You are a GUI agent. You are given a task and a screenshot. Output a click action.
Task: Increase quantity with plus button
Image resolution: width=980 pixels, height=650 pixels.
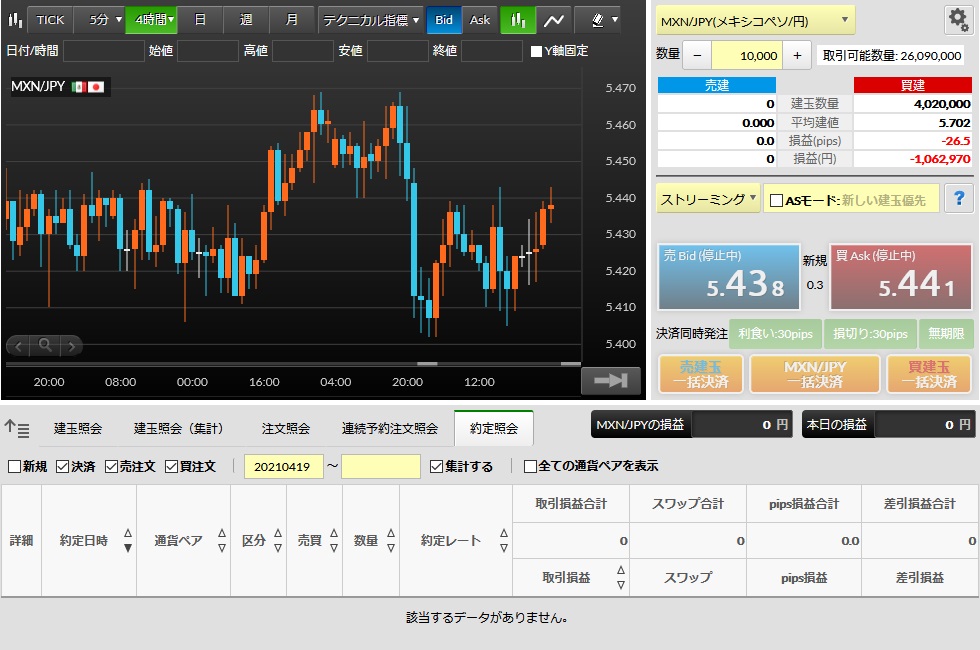pos(797,56)
